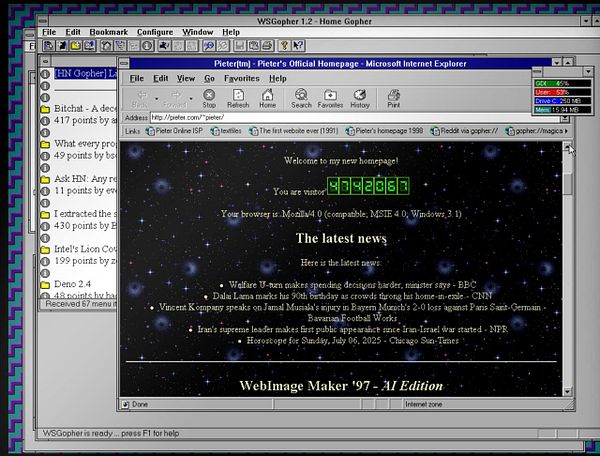Screen dimensions: 600x456
Task: Click the arrow-with-question-mark context help icon
Action: (298, 46)
